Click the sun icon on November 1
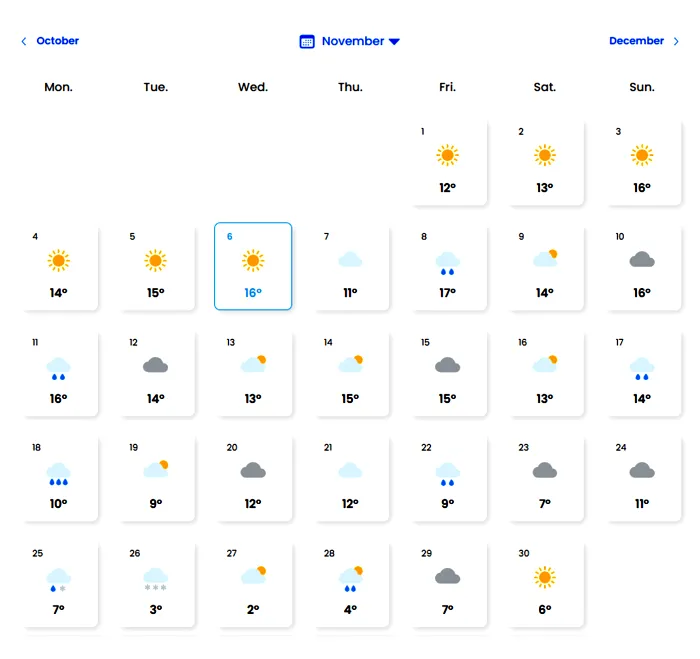The image size is (700, 659). (447, 155)
